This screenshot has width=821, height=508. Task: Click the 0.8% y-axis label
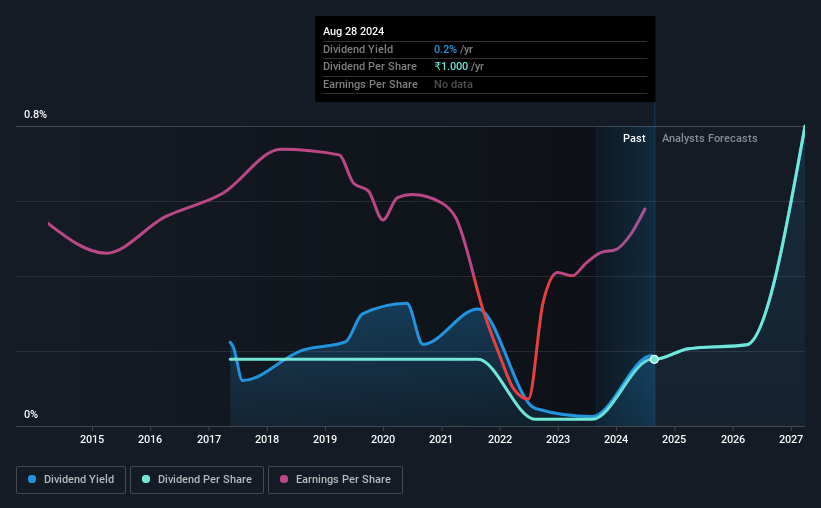coord(36,115)
